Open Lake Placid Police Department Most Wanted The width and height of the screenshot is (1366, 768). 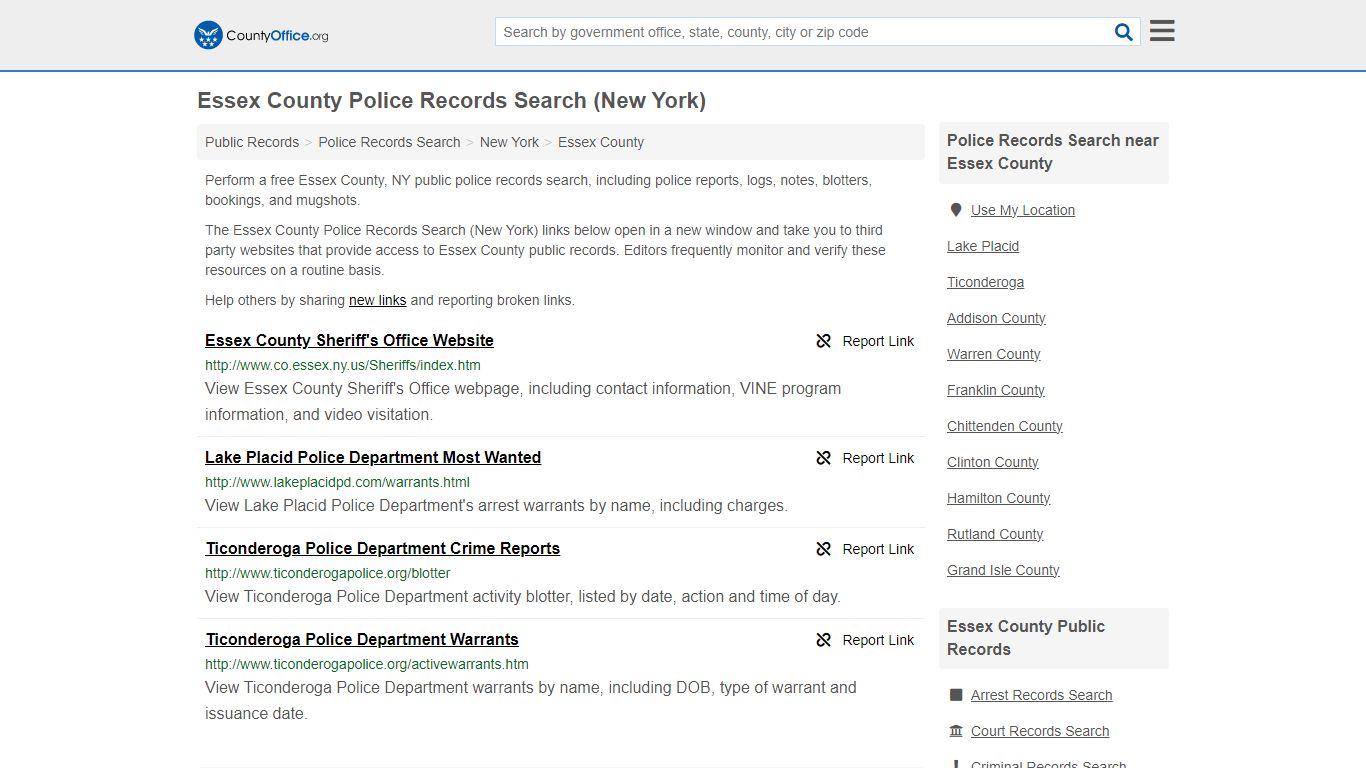(373, 457)
